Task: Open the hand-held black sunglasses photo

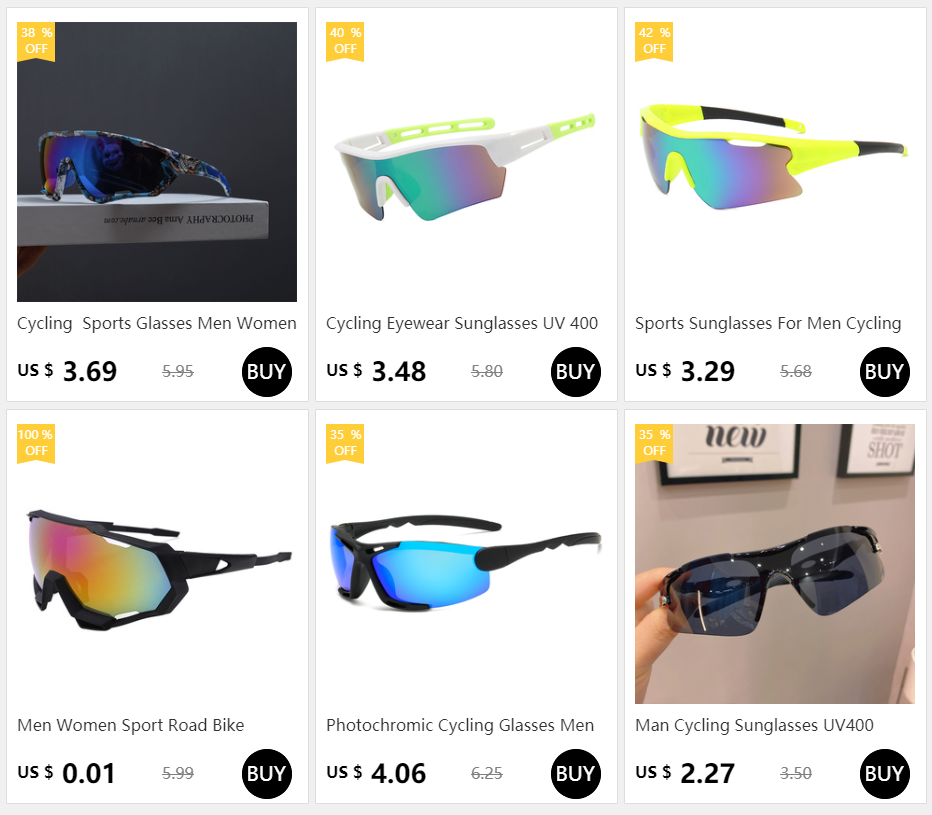Action: [x=774, y=564]
